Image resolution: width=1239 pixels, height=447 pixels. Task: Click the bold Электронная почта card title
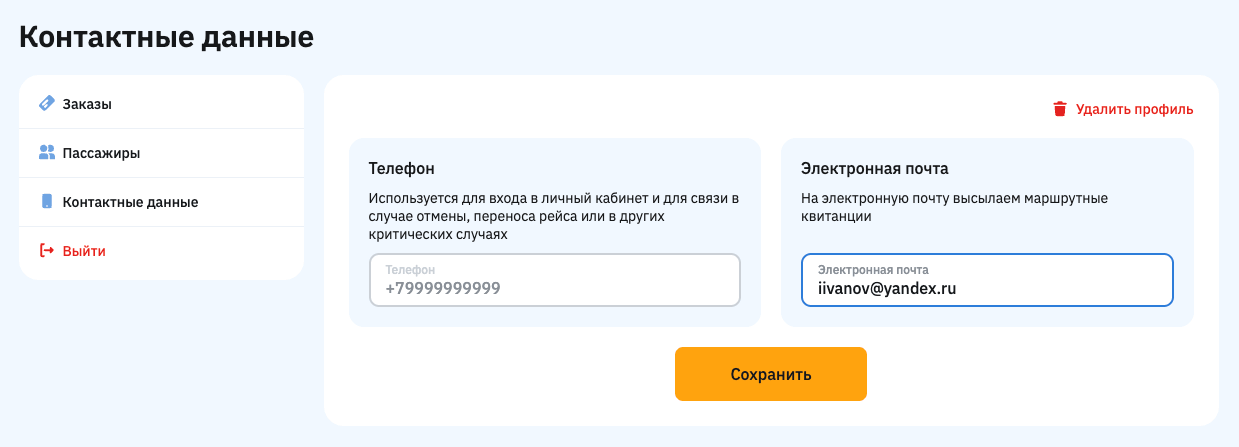coord(875,168)
